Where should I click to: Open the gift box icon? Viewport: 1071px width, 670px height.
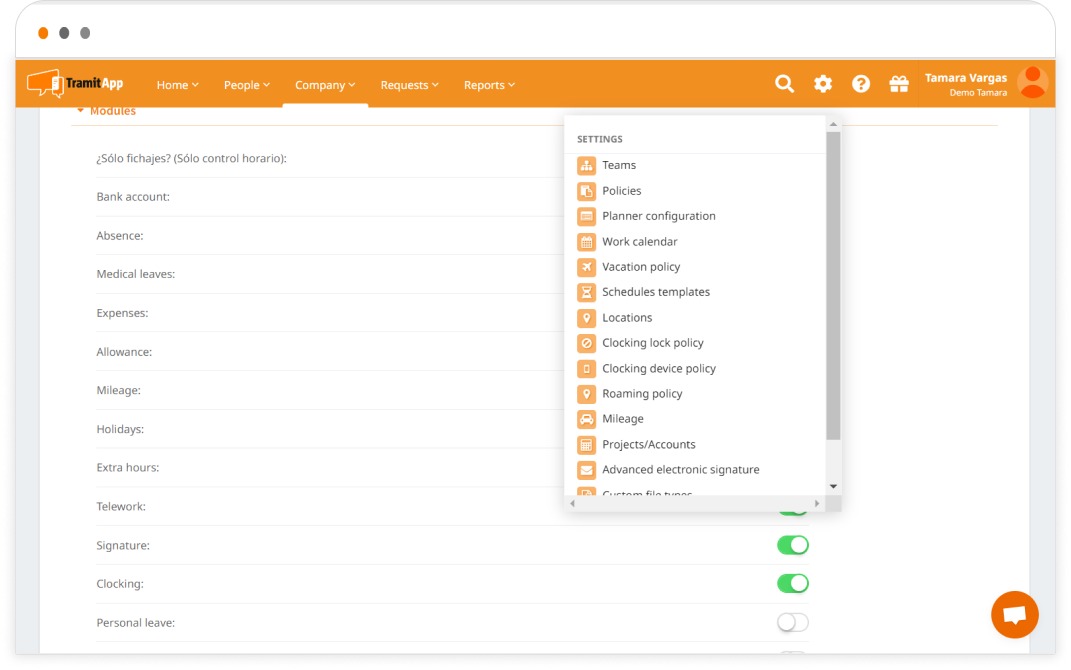click(898, 84)
